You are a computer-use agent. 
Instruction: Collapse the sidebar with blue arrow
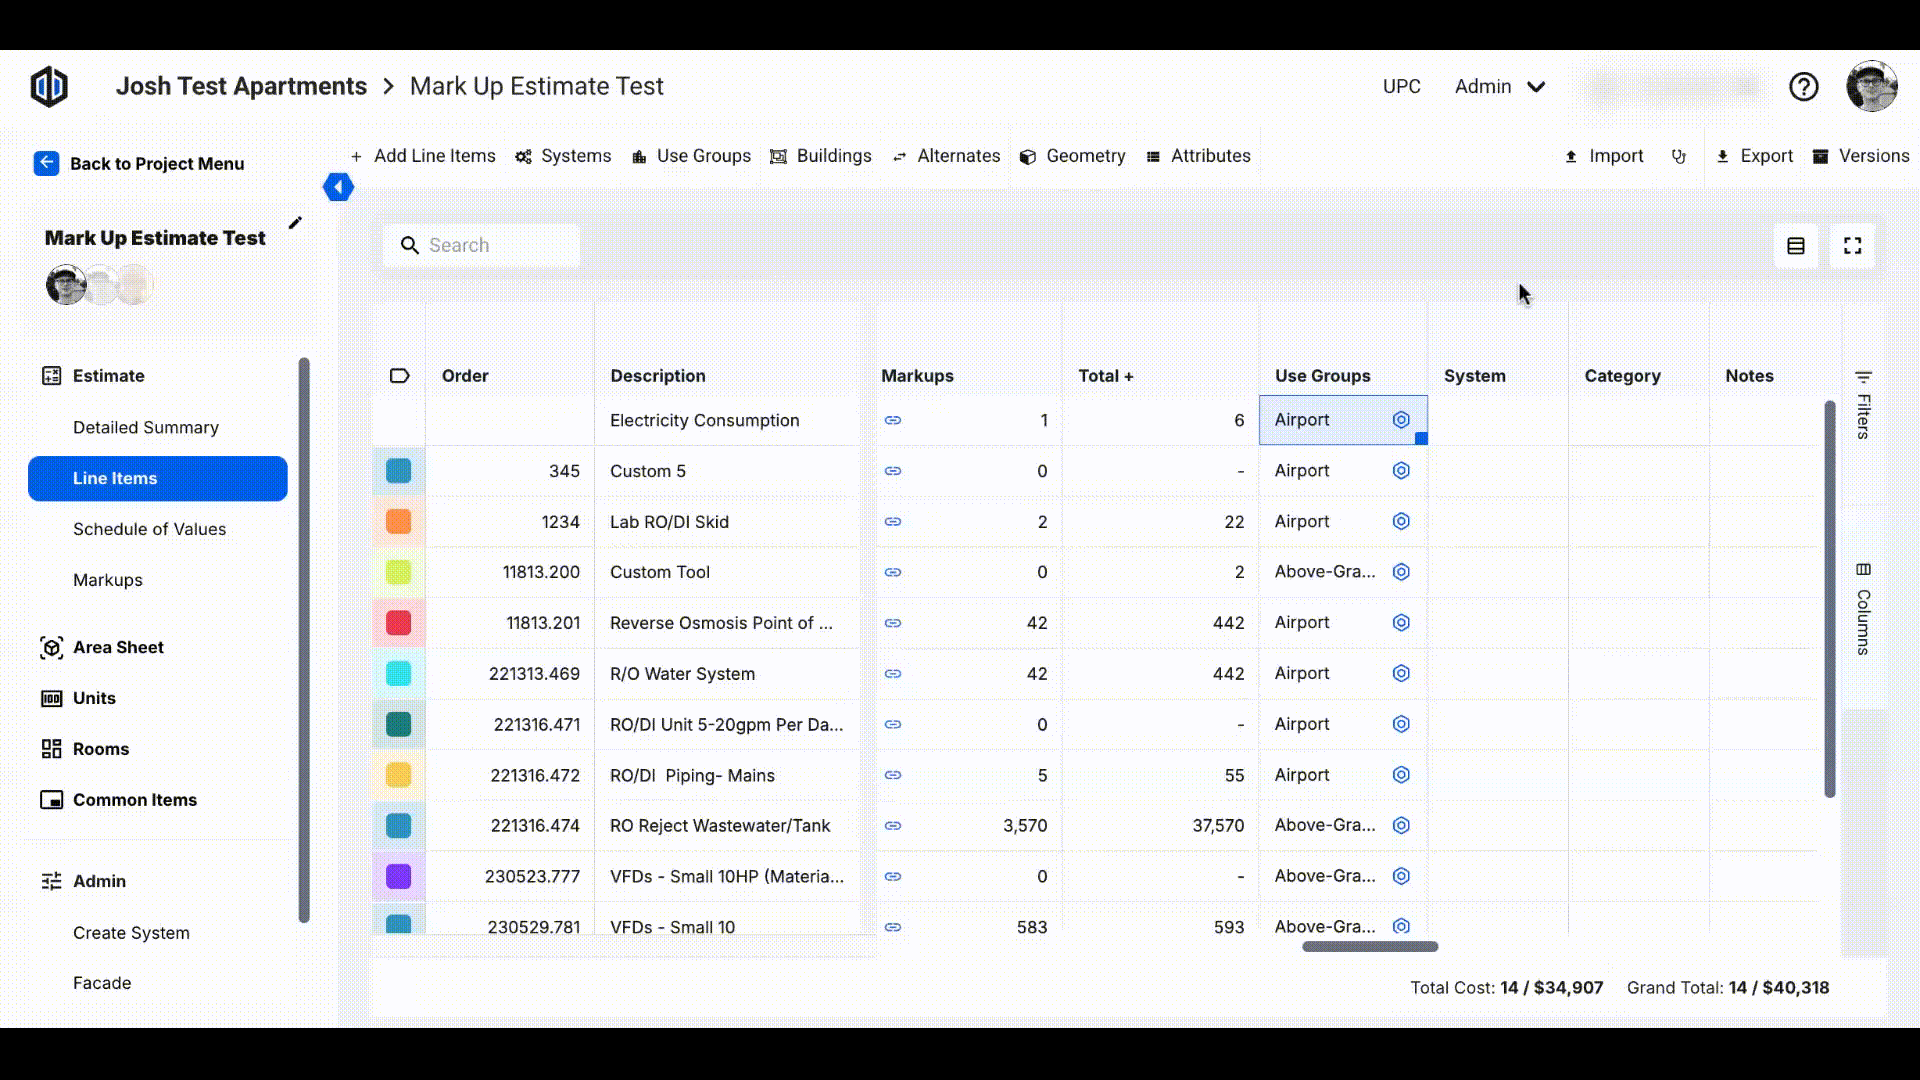[x=338, y=187]
